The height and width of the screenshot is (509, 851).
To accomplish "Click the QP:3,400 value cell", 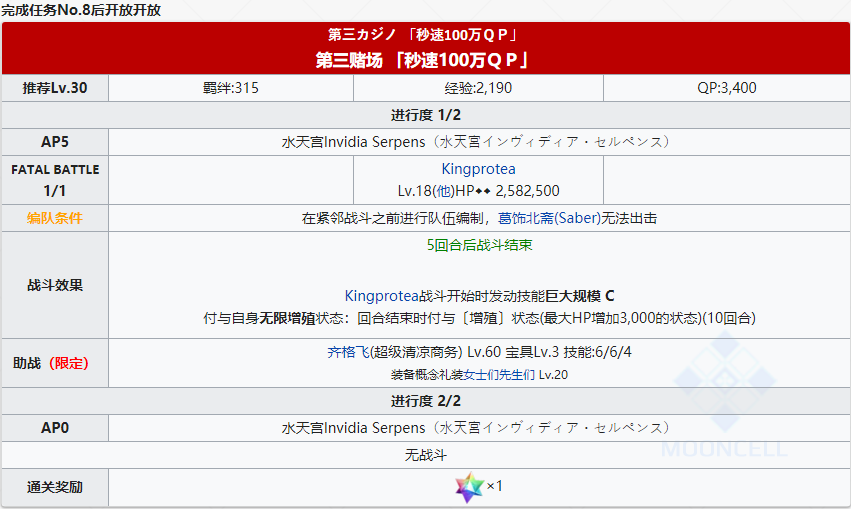I will 727,88.
